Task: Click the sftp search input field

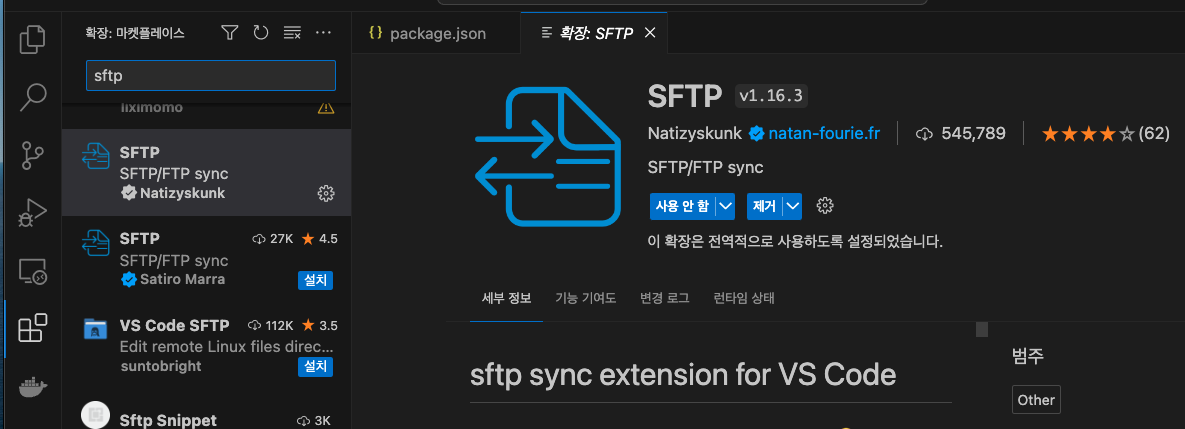Action: (211, 76)
